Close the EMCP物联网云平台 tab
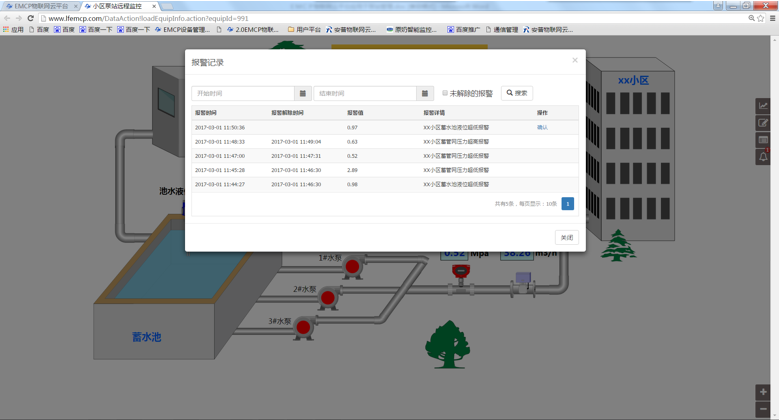 (76, 6)
